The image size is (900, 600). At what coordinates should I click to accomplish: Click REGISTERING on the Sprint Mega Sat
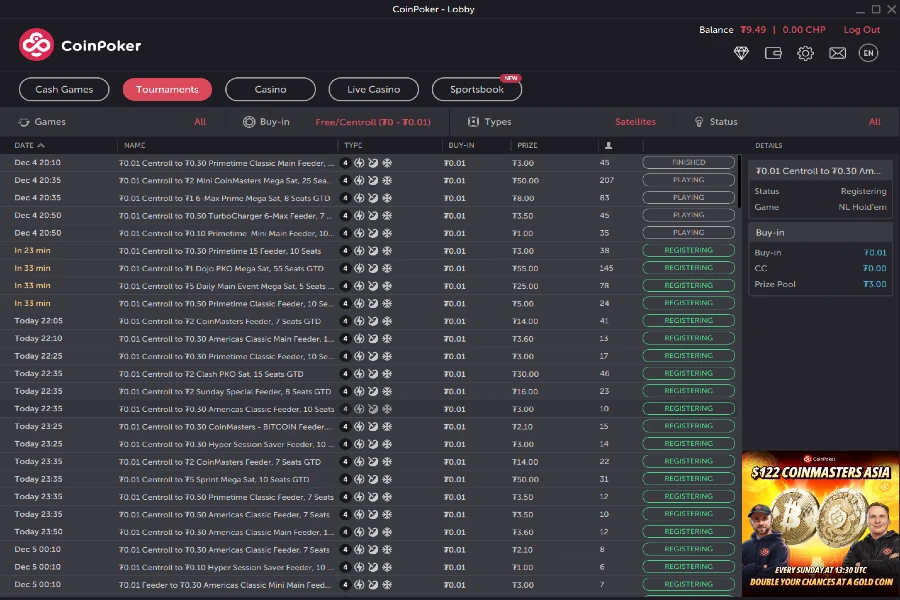(x=688, y=479)
